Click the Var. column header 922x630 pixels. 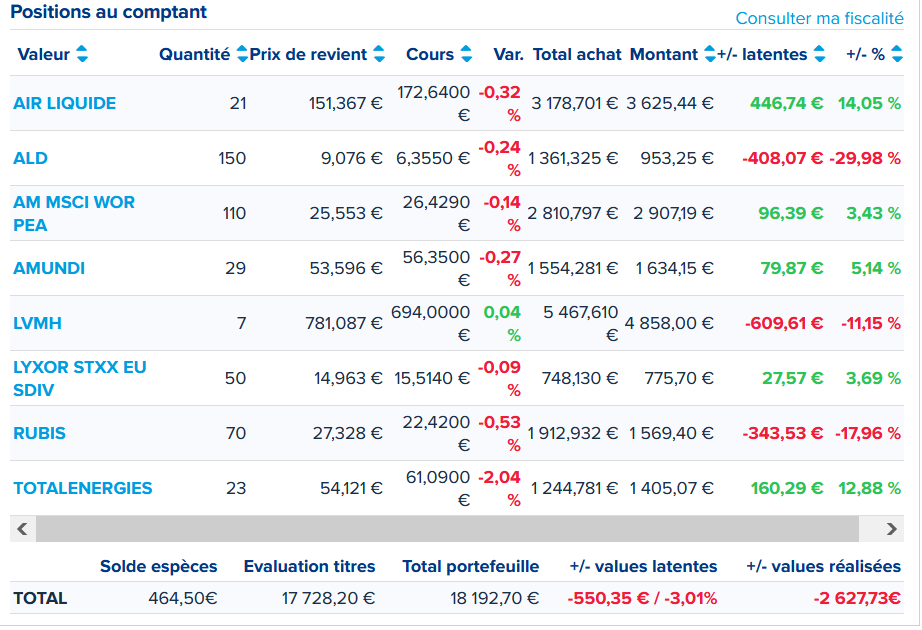(508, 54)
